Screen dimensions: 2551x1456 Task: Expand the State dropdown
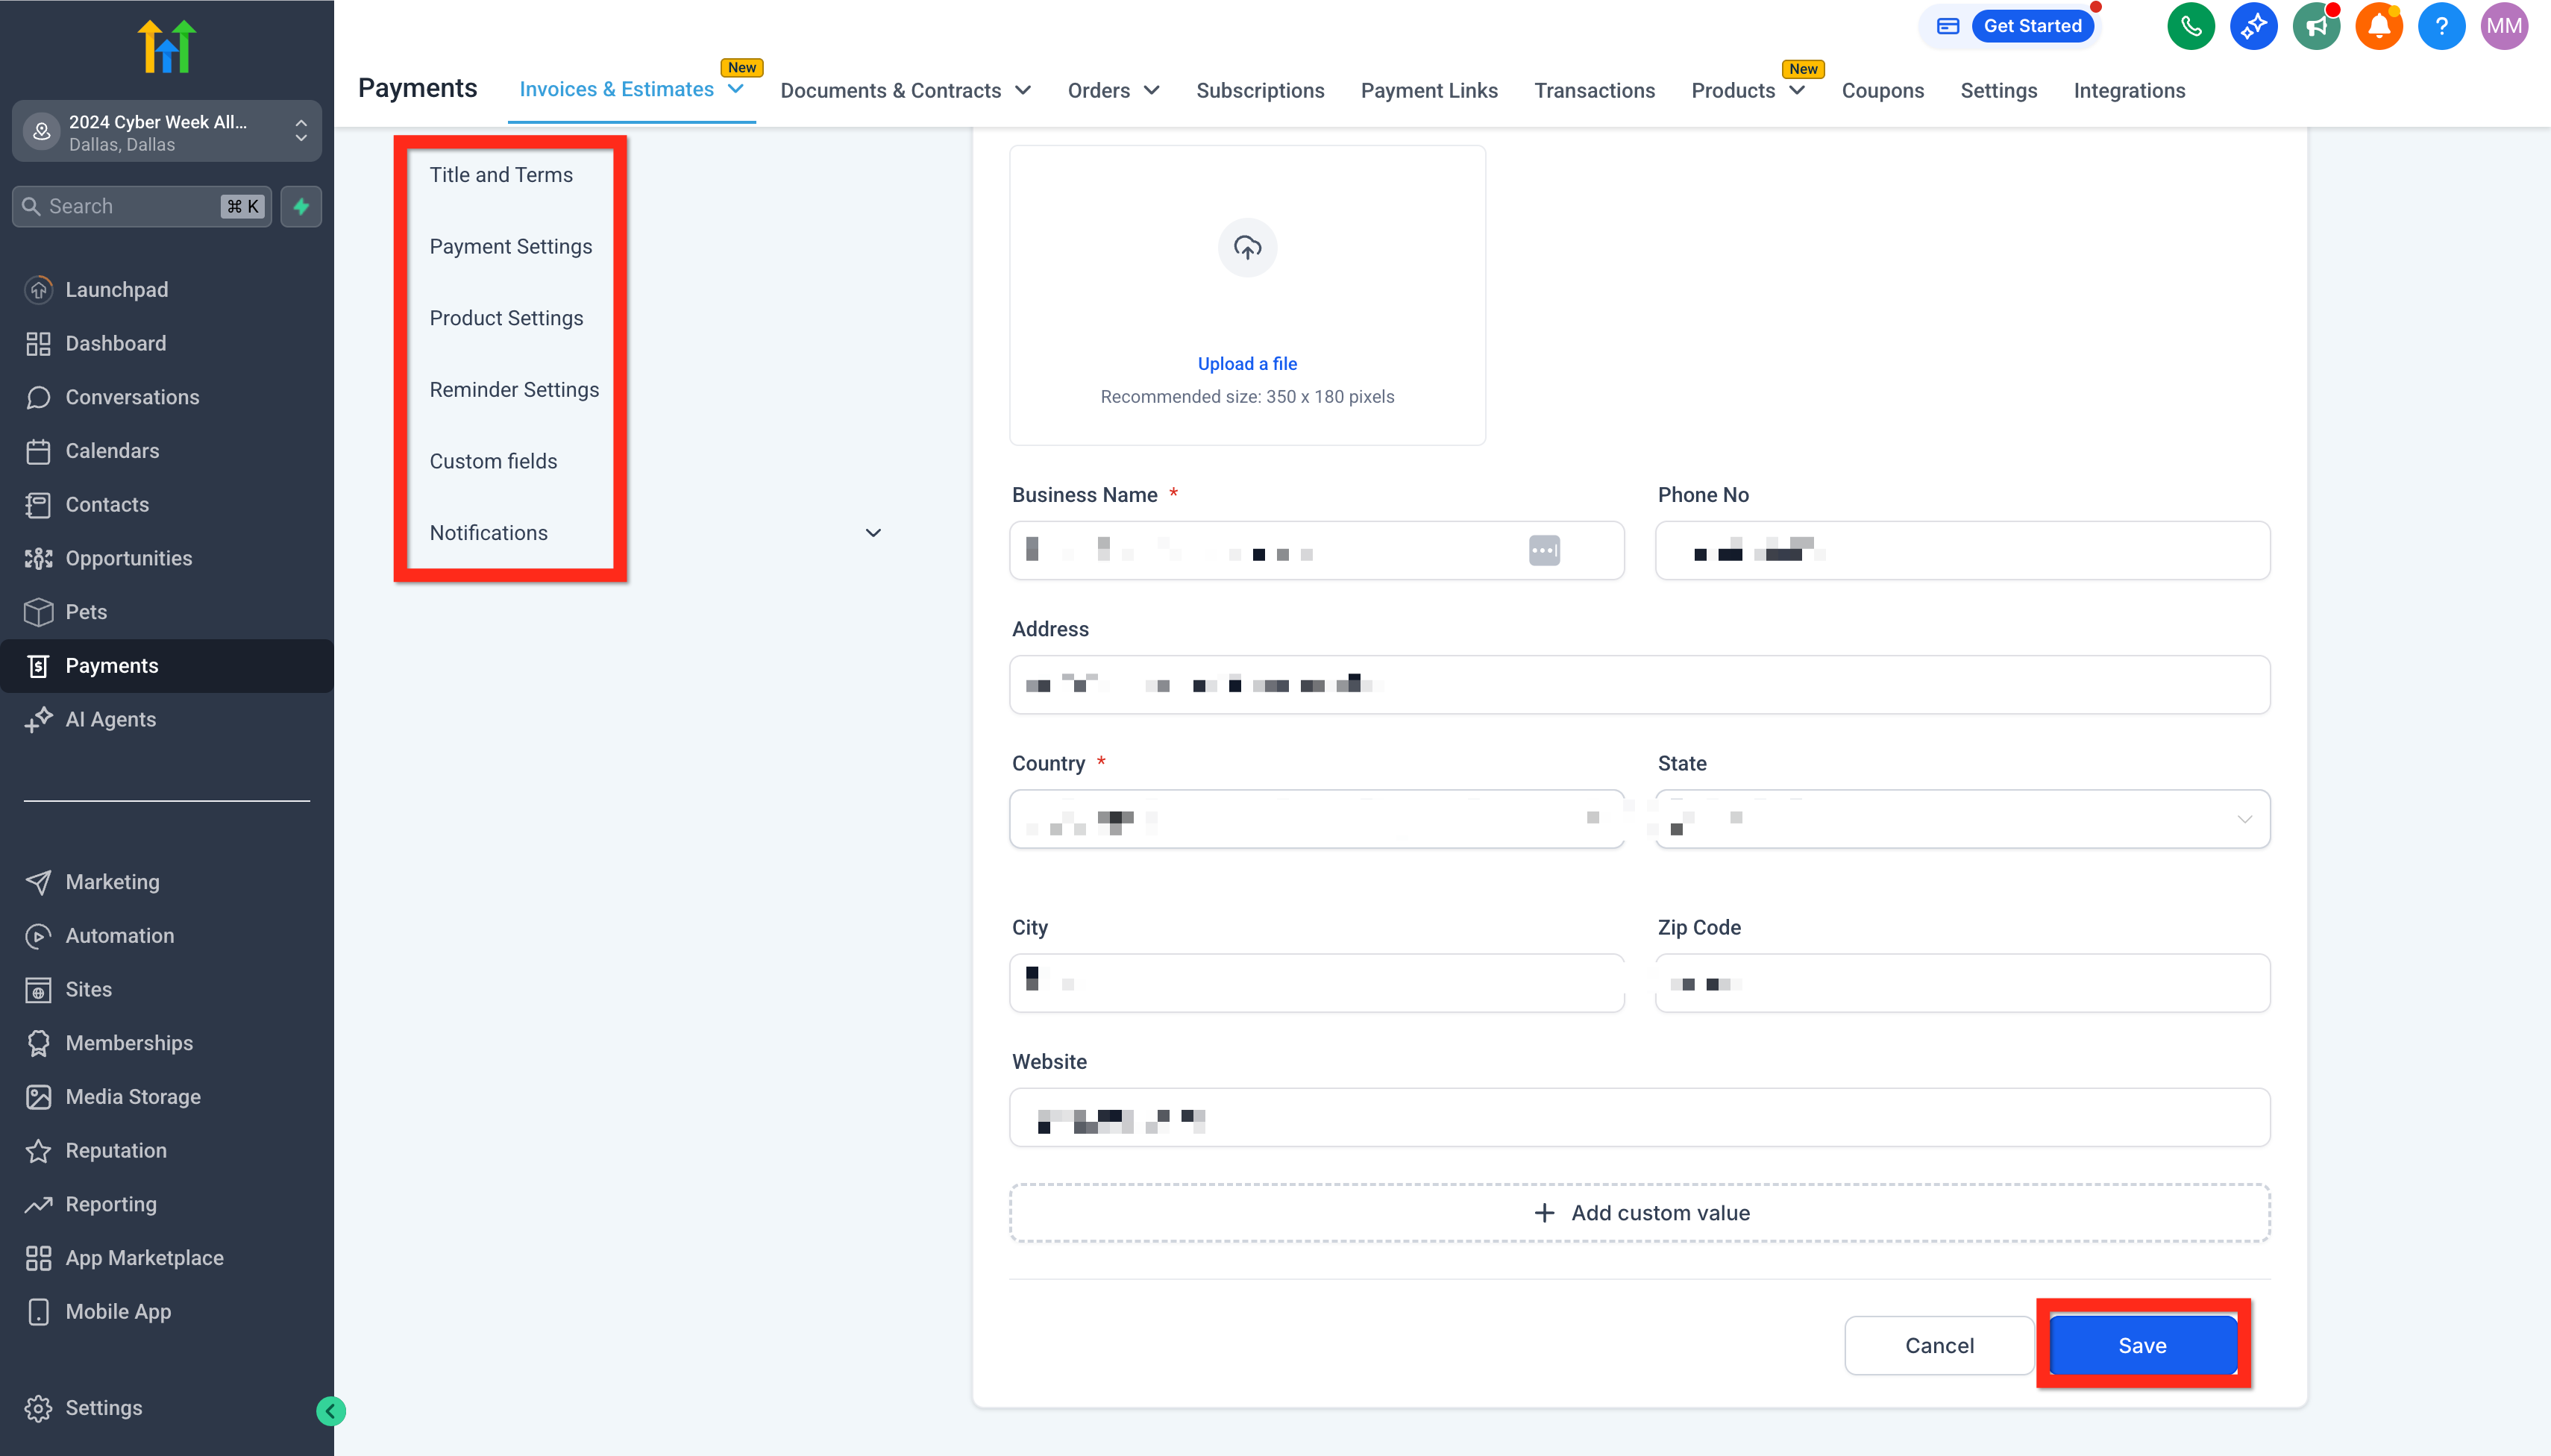2244,819
